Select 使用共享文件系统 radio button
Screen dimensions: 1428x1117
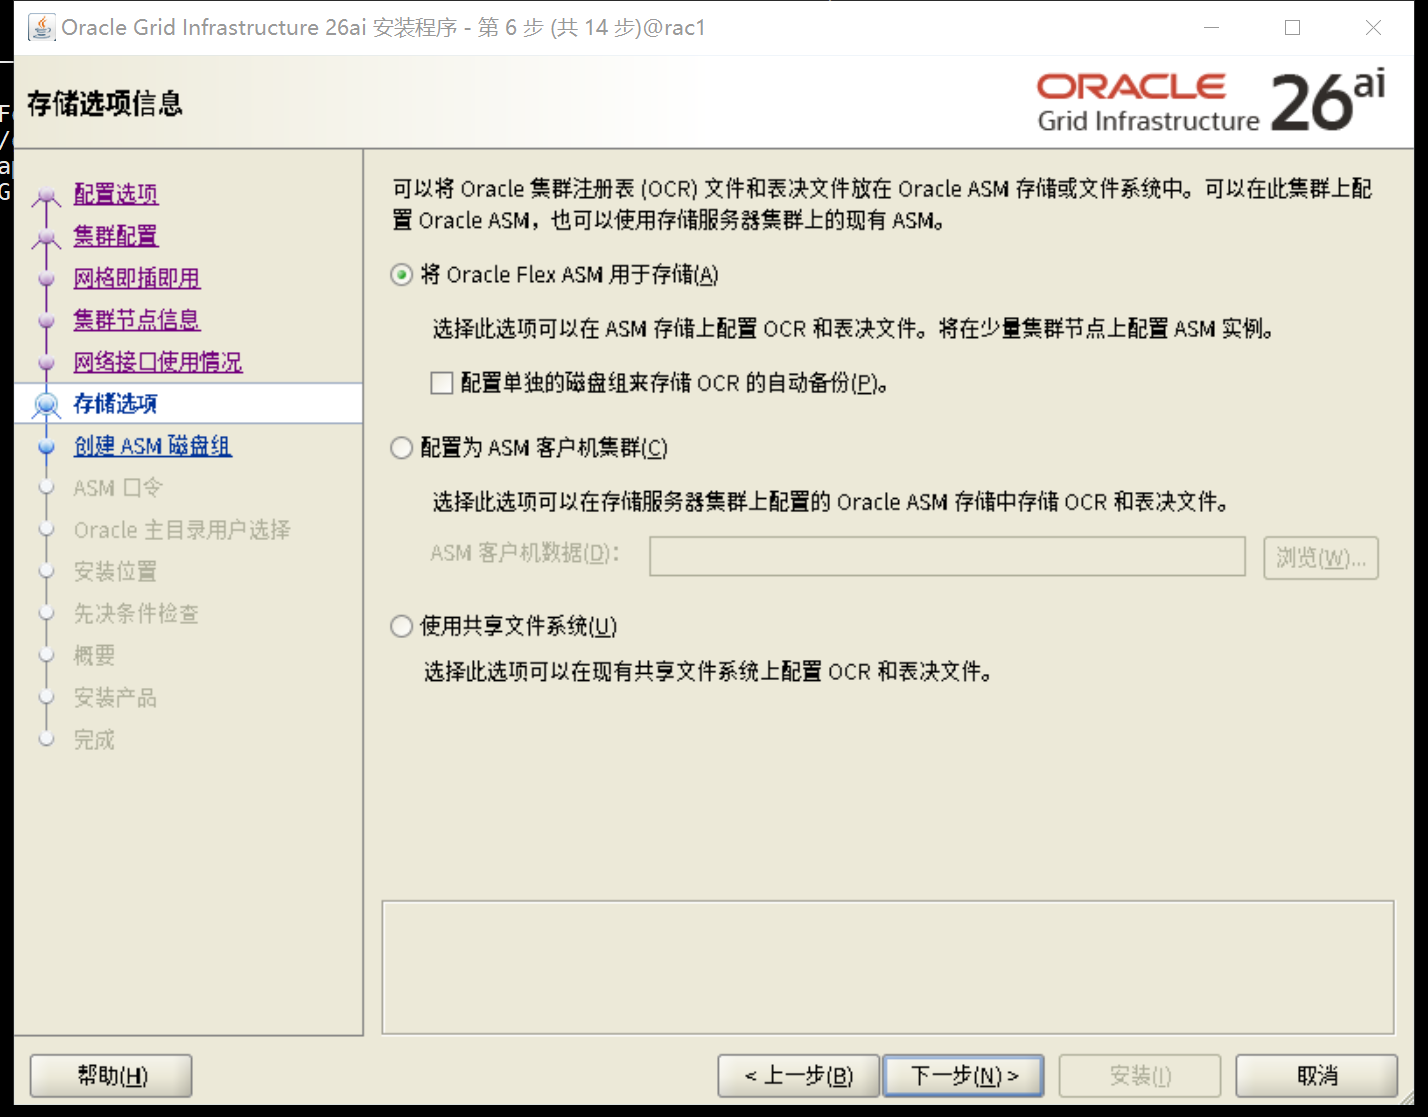(401, 626)
